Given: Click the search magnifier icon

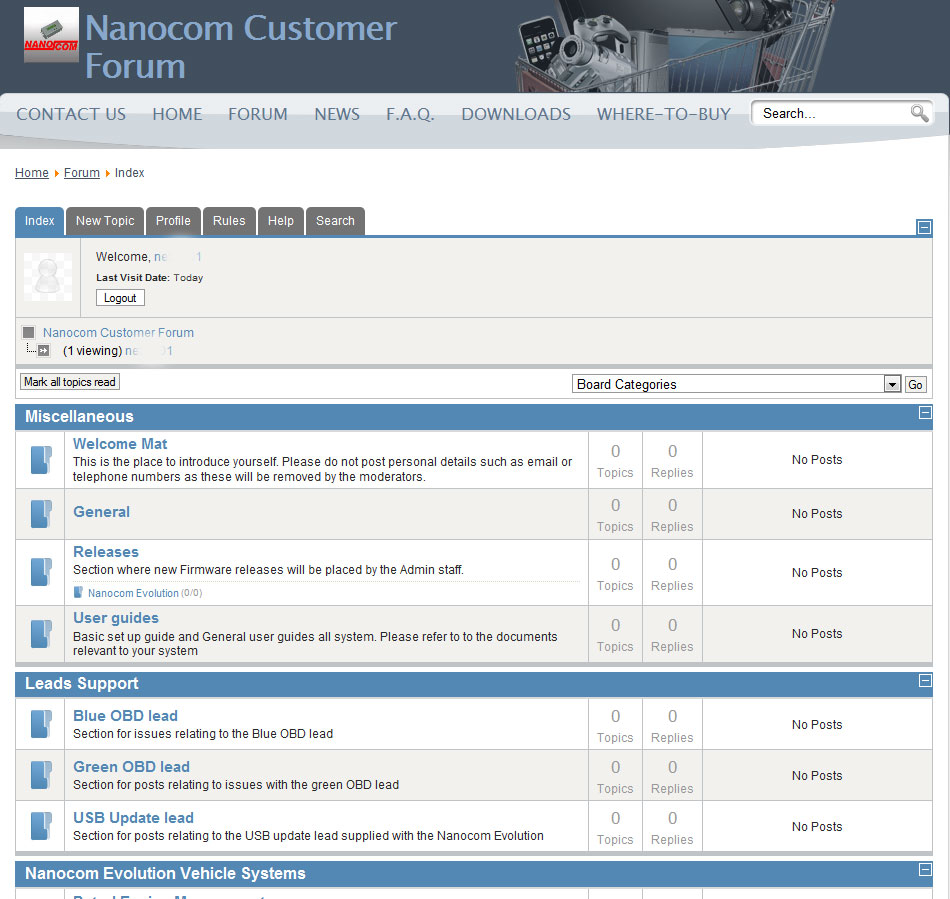Looking at the screenshot, I should [x=919, y=113].
